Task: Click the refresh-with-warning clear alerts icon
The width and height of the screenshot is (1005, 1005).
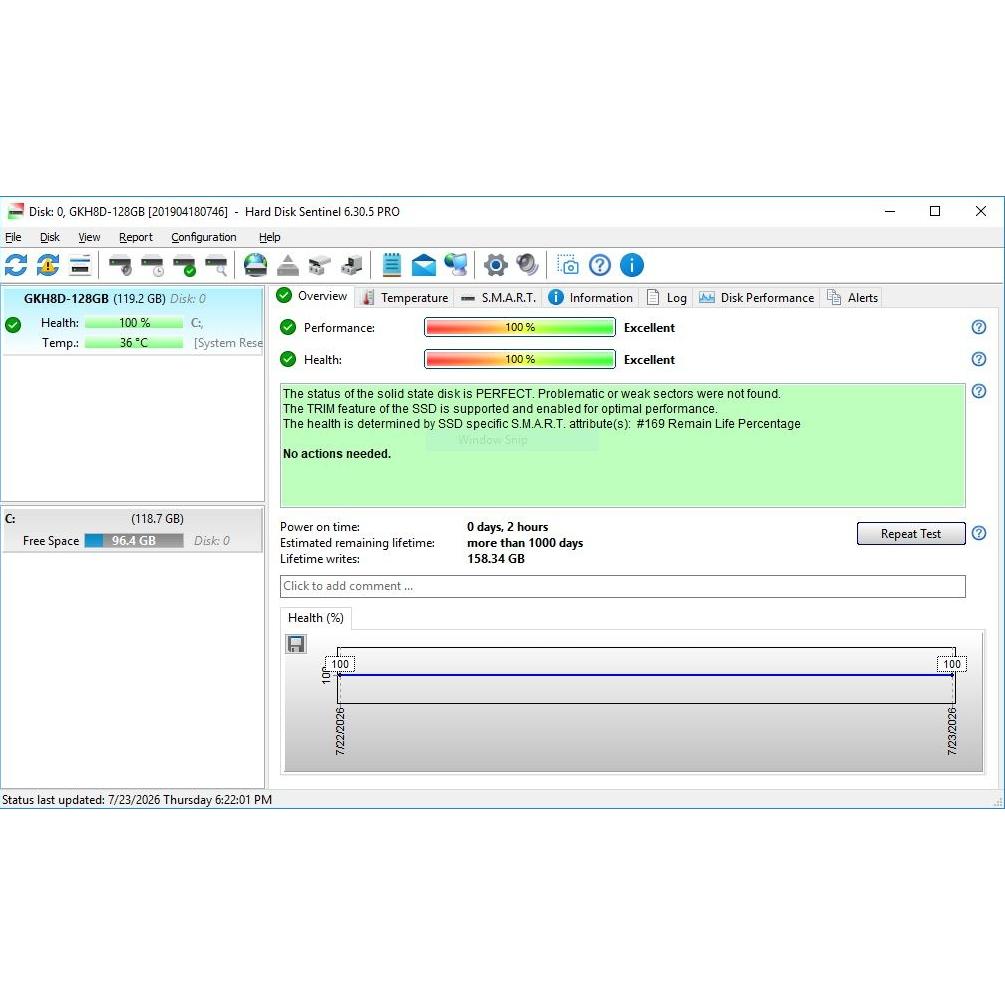Action: point(48,265)
